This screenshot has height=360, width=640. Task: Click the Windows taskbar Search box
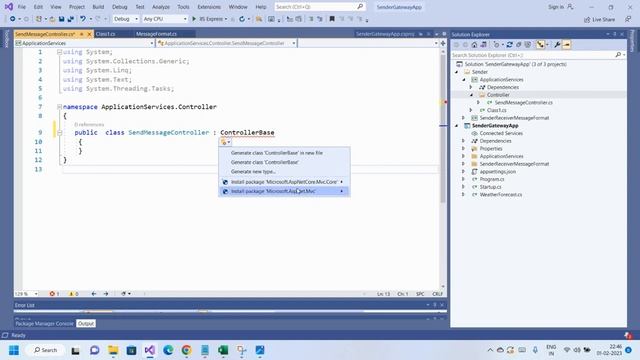tap(45, 350)
